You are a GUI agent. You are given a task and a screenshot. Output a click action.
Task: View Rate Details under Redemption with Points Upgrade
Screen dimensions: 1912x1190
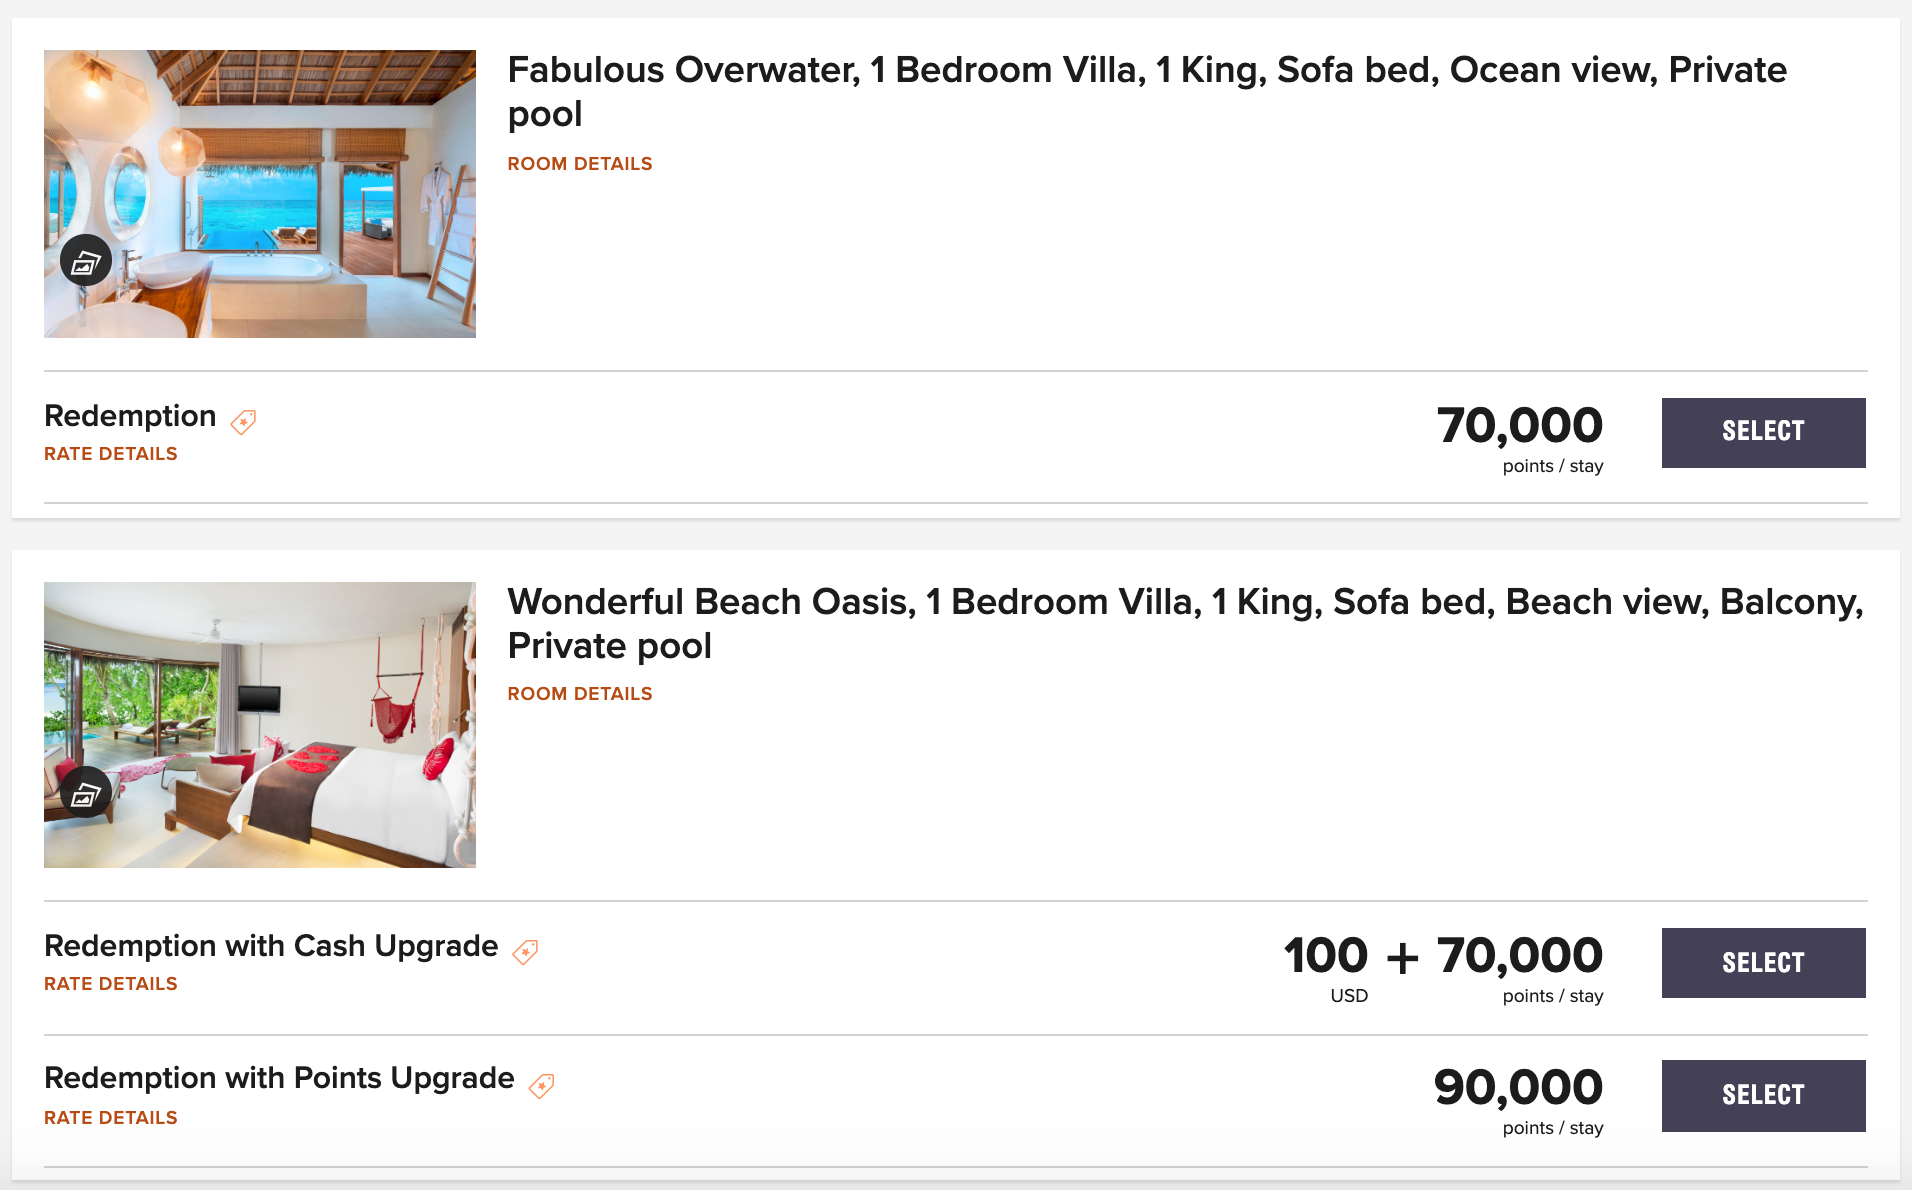111,1118
